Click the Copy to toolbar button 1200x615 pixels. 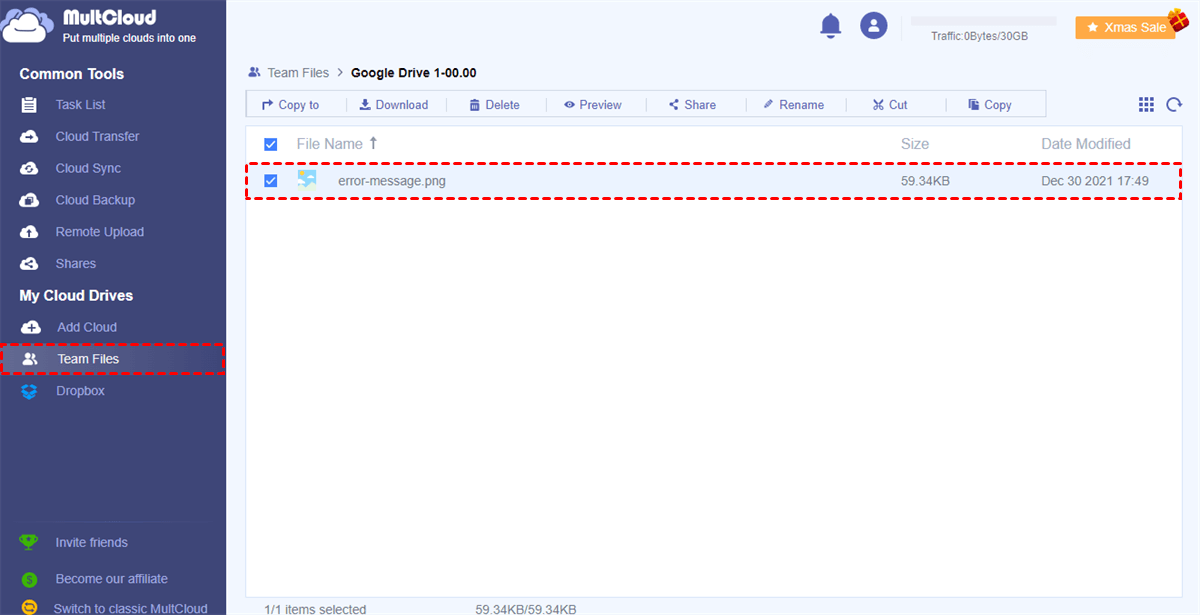tap(290, 105)
